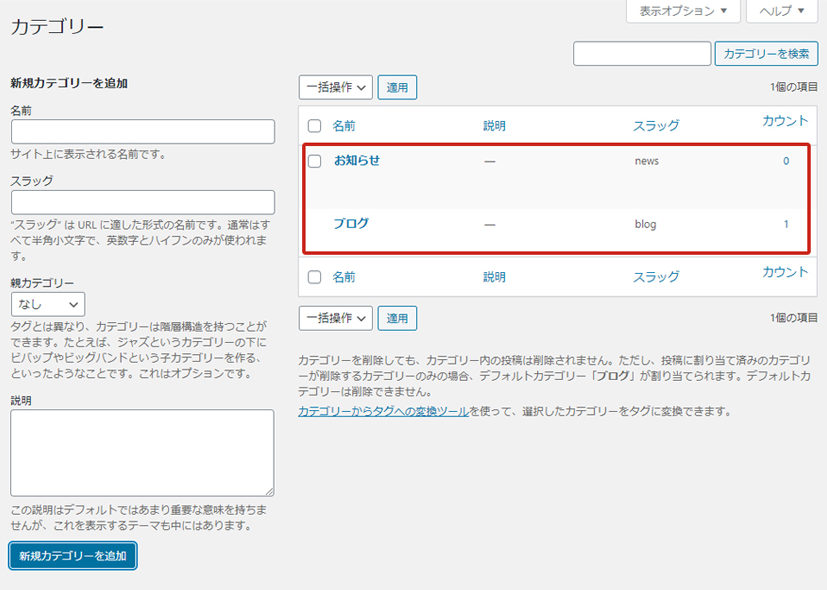This screenshot has height=590, width=827.
Task: Toggle the select-all checkbox in table footer
Action: 314,277
